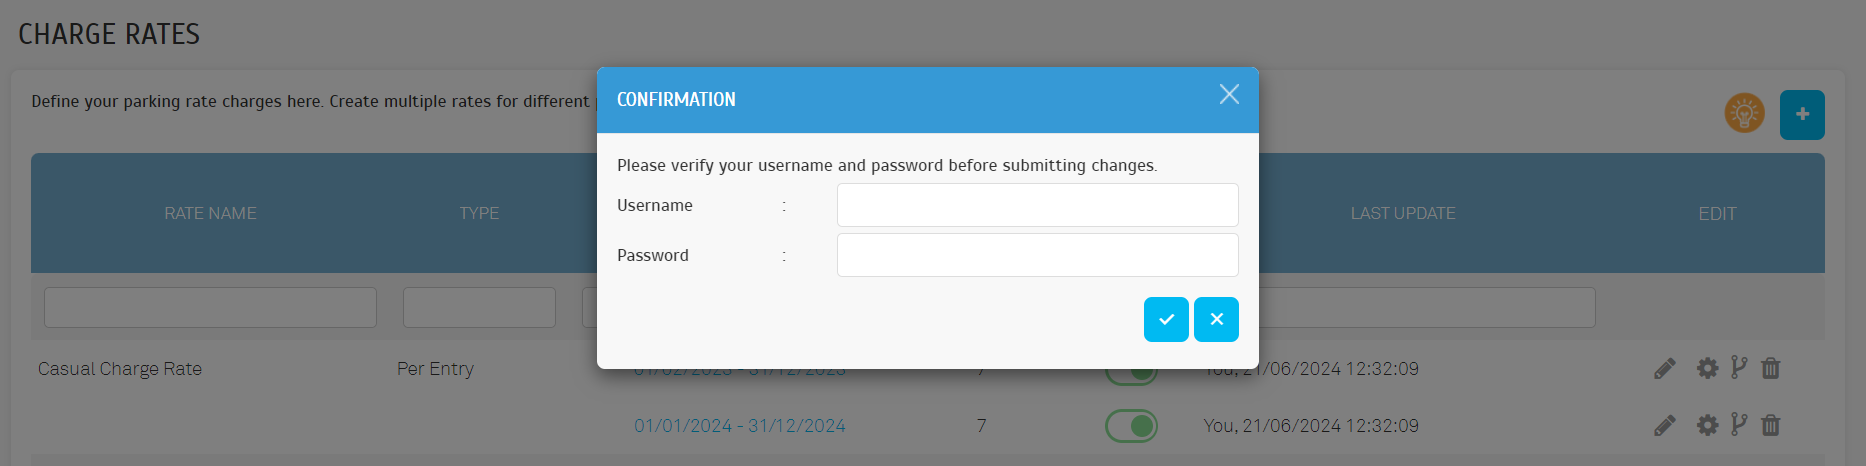Screen dimensions: 1866x466
Task: Click trash icon for the 01/01/2024 - 31/12/2024 row
Action: [1771, 426]
